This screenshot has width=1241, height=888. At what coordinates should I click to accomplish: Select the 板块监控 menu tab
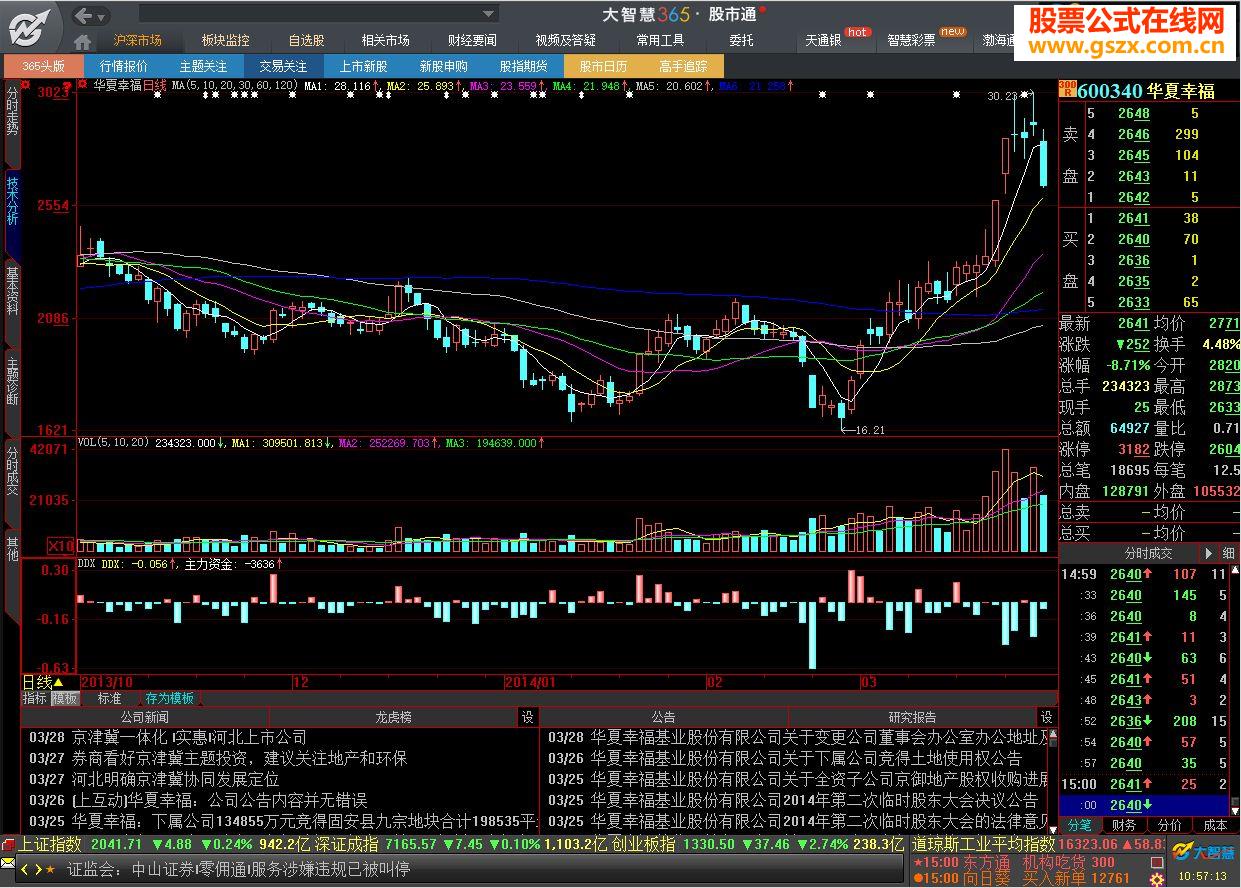tap(225, 41)
